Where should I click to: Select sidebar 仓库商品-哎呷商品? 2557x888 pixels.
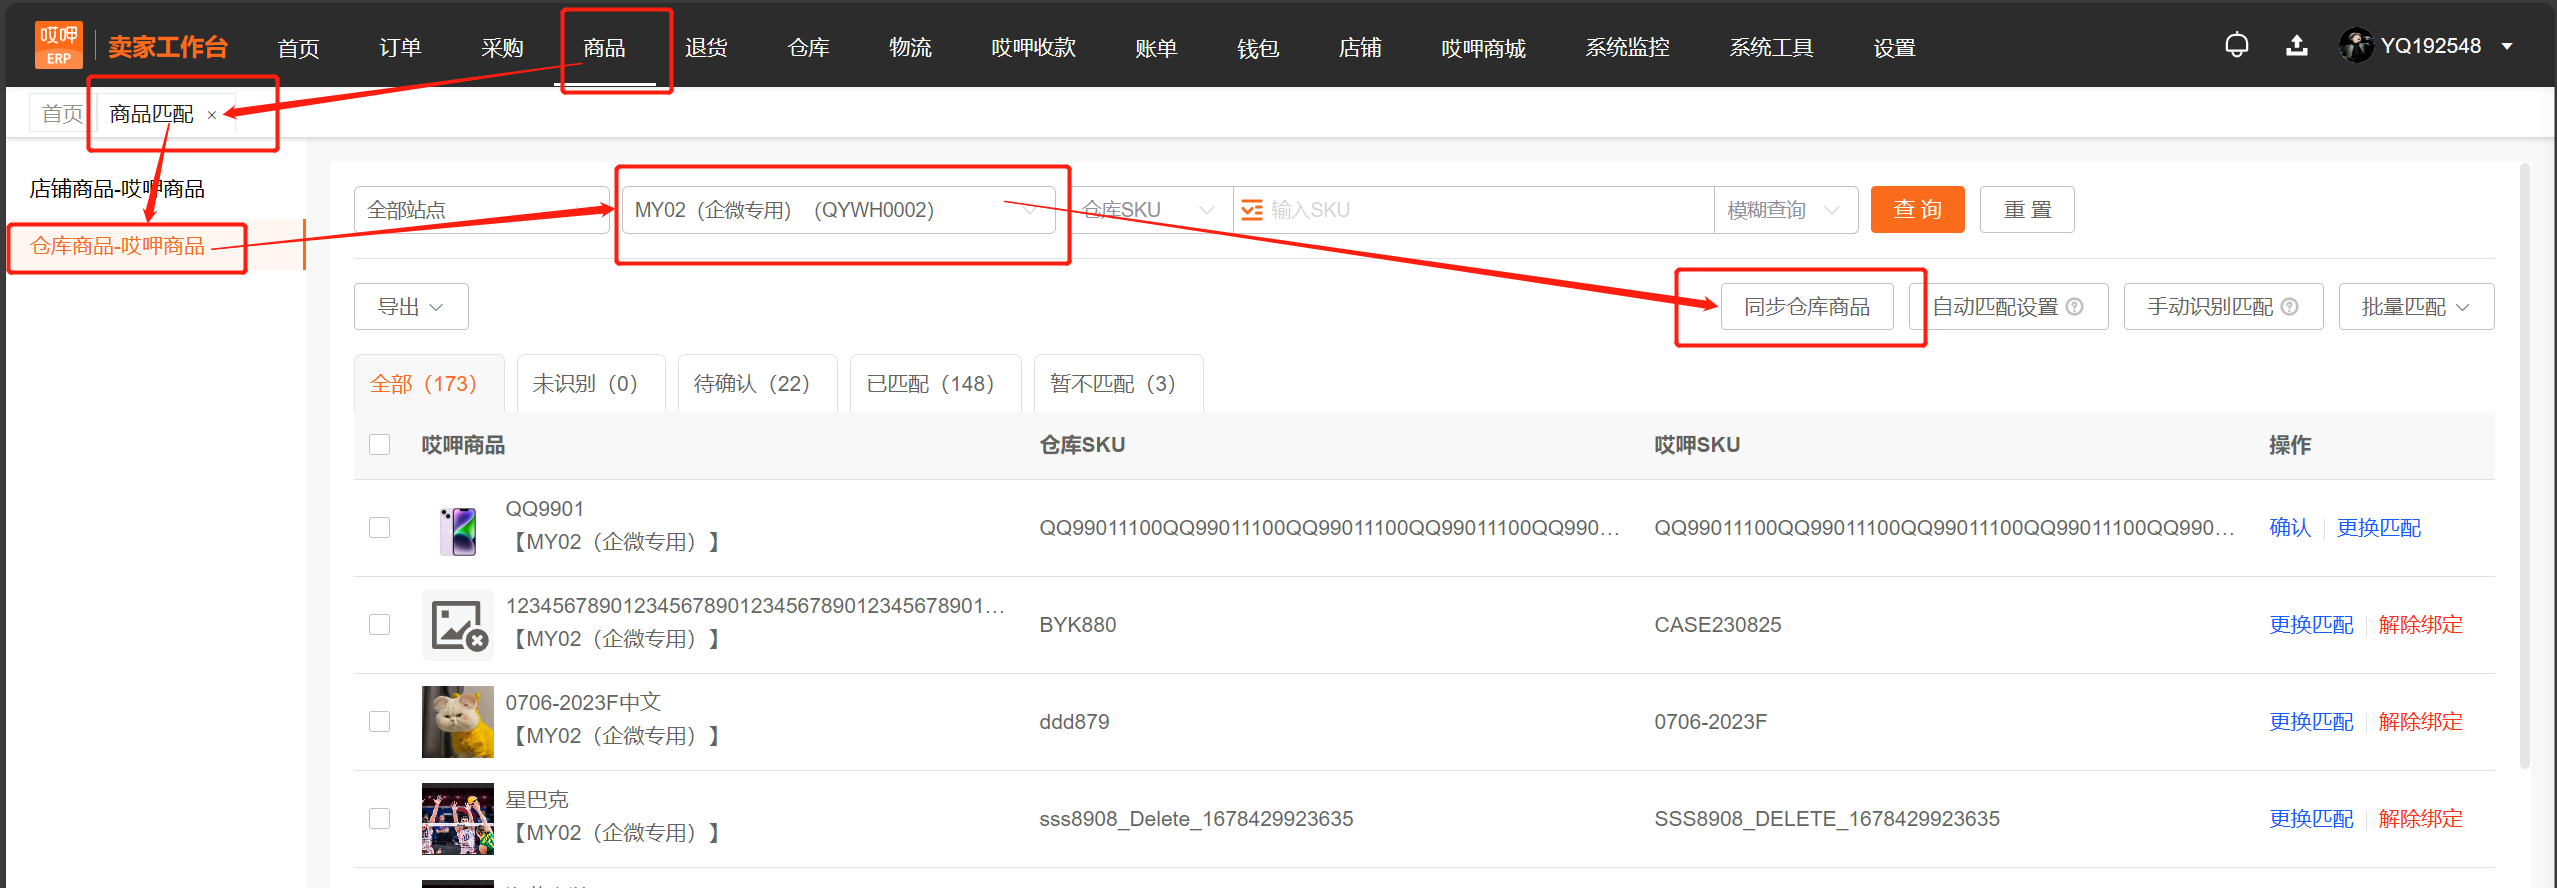117,246
